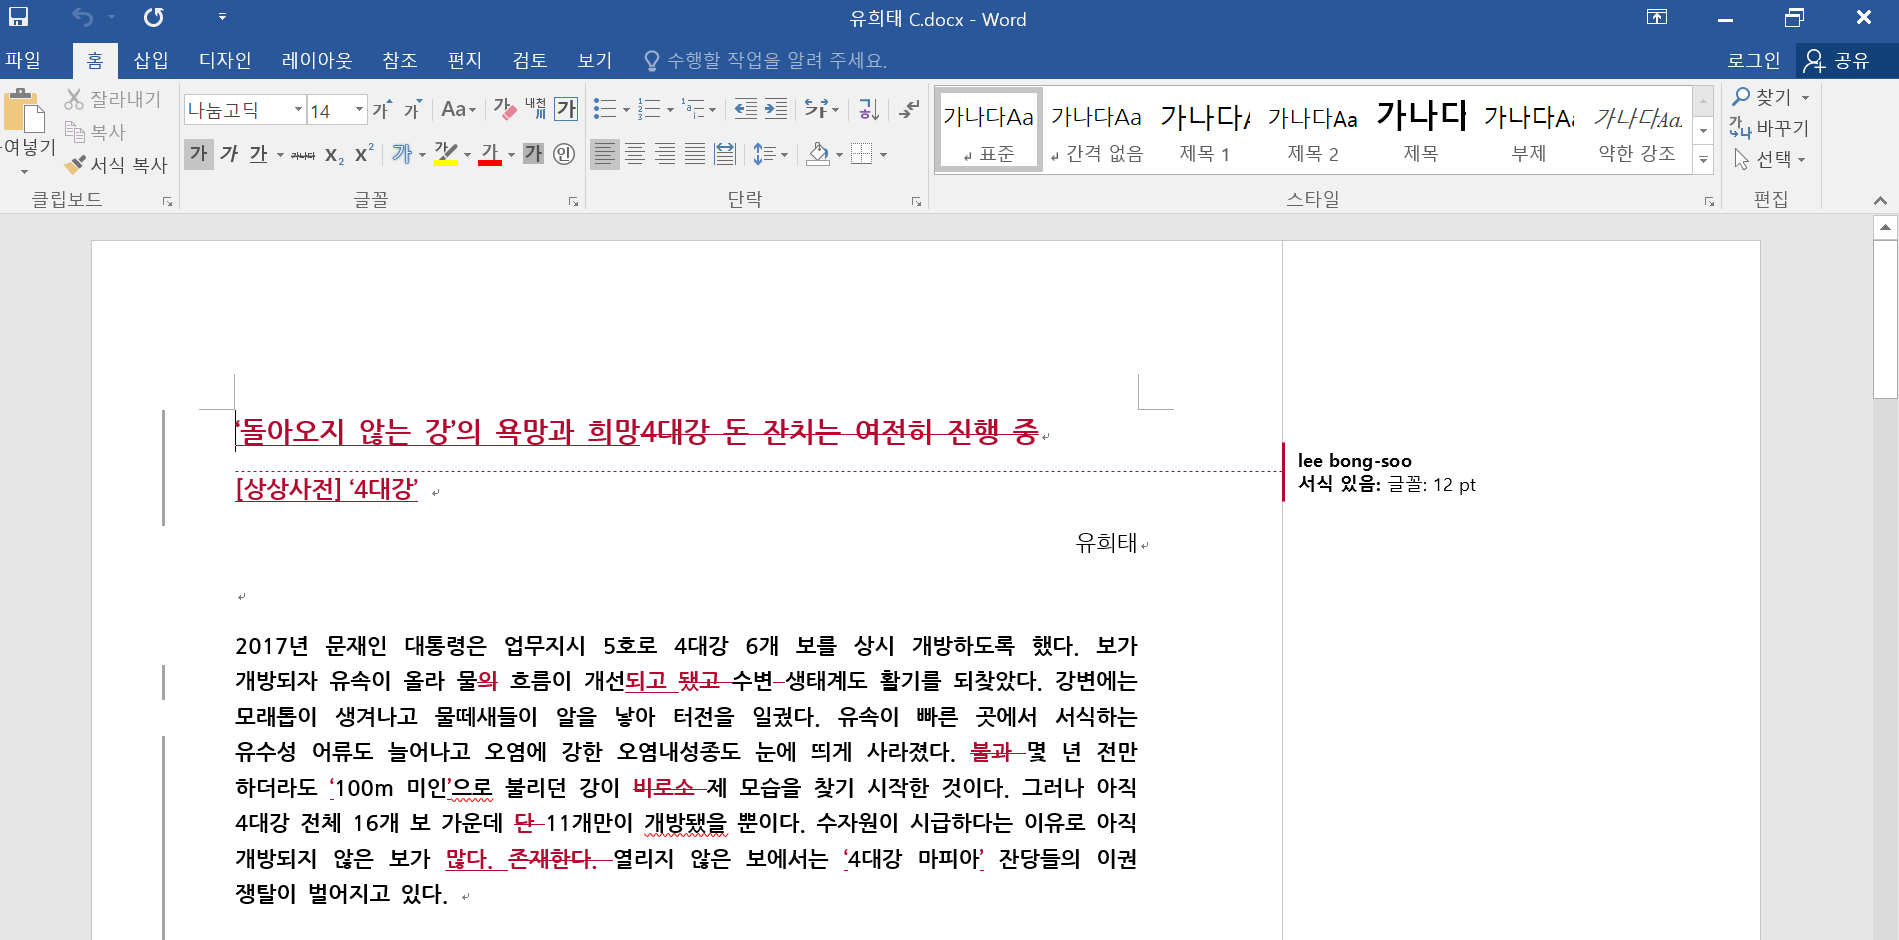Toggle strikethrough formatting
The height and width of the screenshot is (940, 1899).
tap(303, 154)
